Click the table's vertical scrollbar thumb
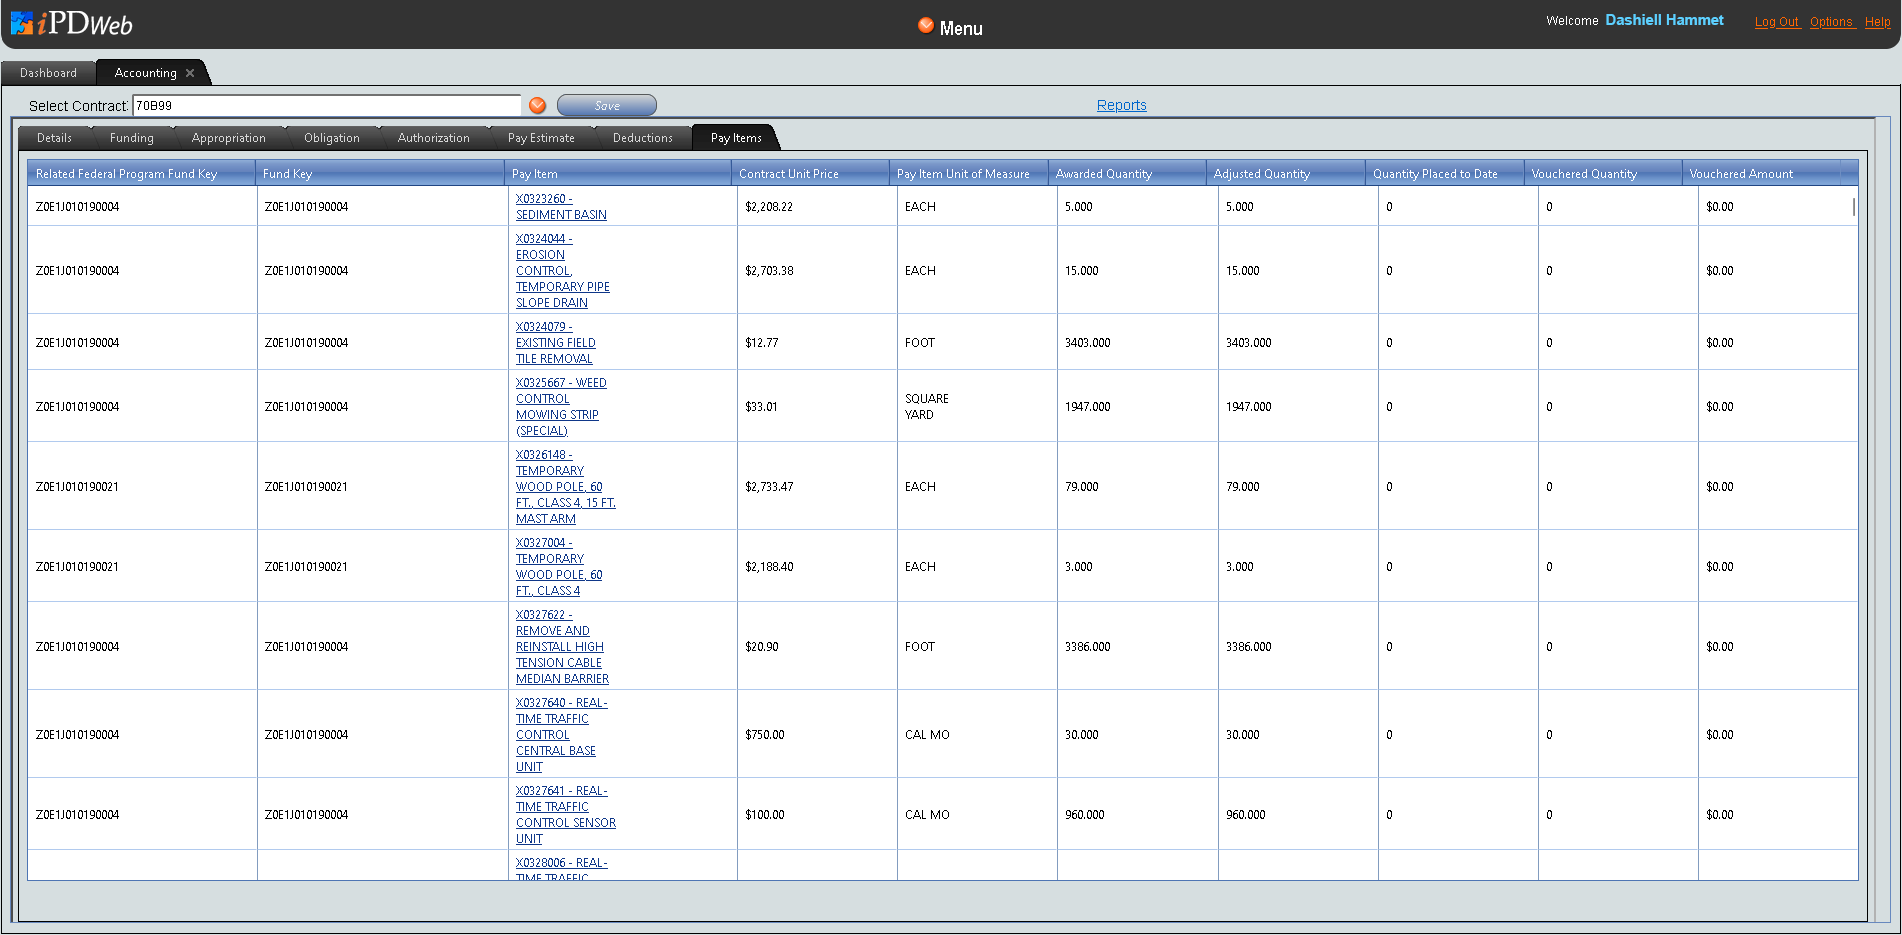The height and width of the screenshot is (935, 1902). point(1854,207)
